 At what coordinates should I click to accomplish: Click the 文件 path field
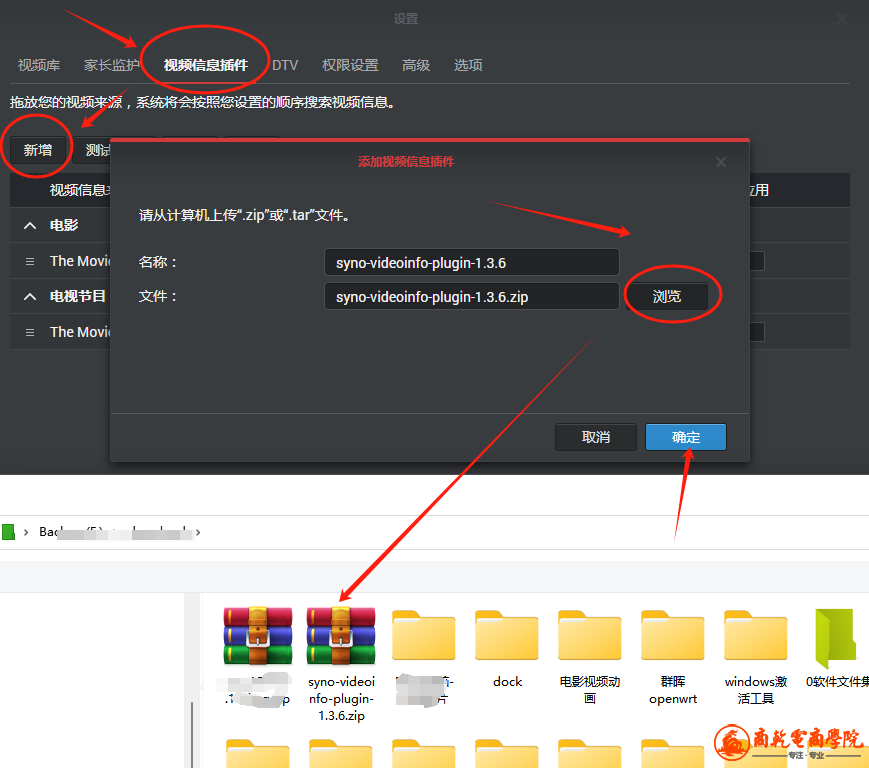click(472, 296)
